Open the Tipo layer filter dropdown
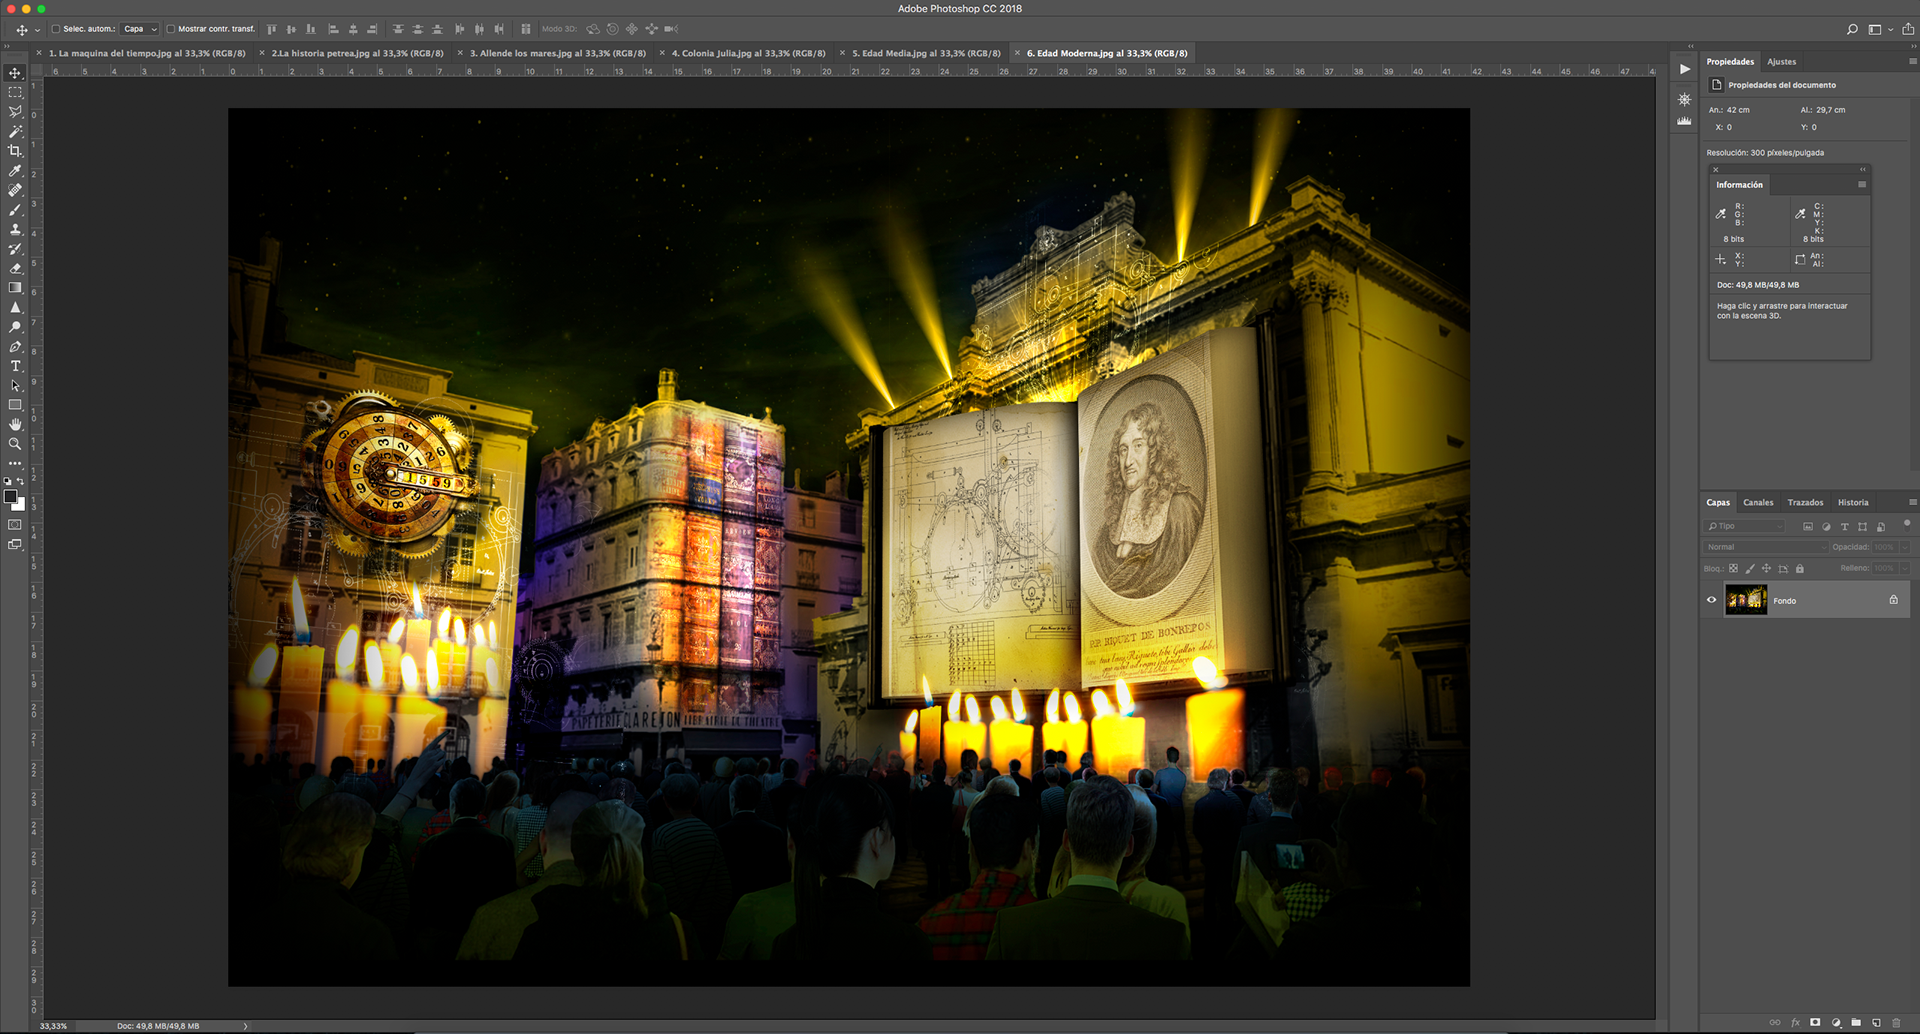 (x=1744, y=526)
